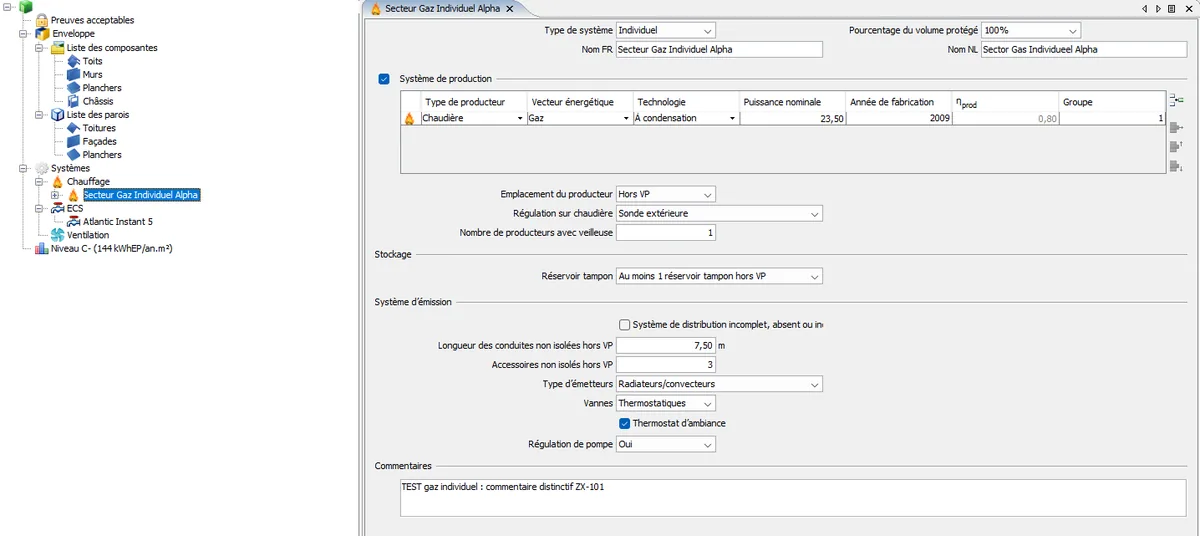Open the Type de système dropdown
The width and height of the screenshot is (1200, 536).
click(666, 30)
